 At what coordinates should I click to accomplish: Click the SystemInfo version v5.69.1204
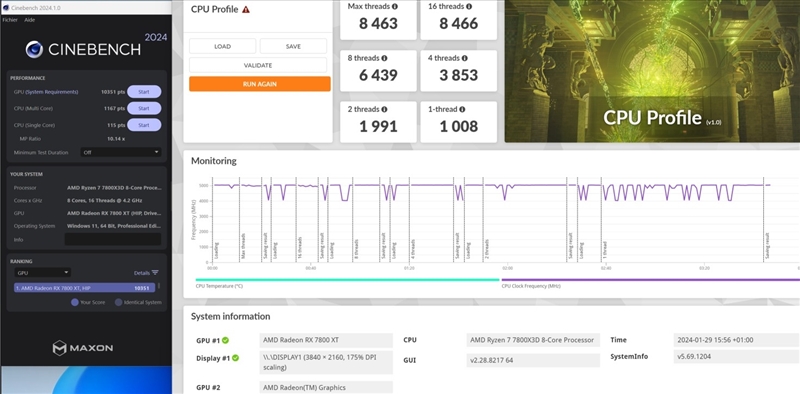tap(737, 357)
